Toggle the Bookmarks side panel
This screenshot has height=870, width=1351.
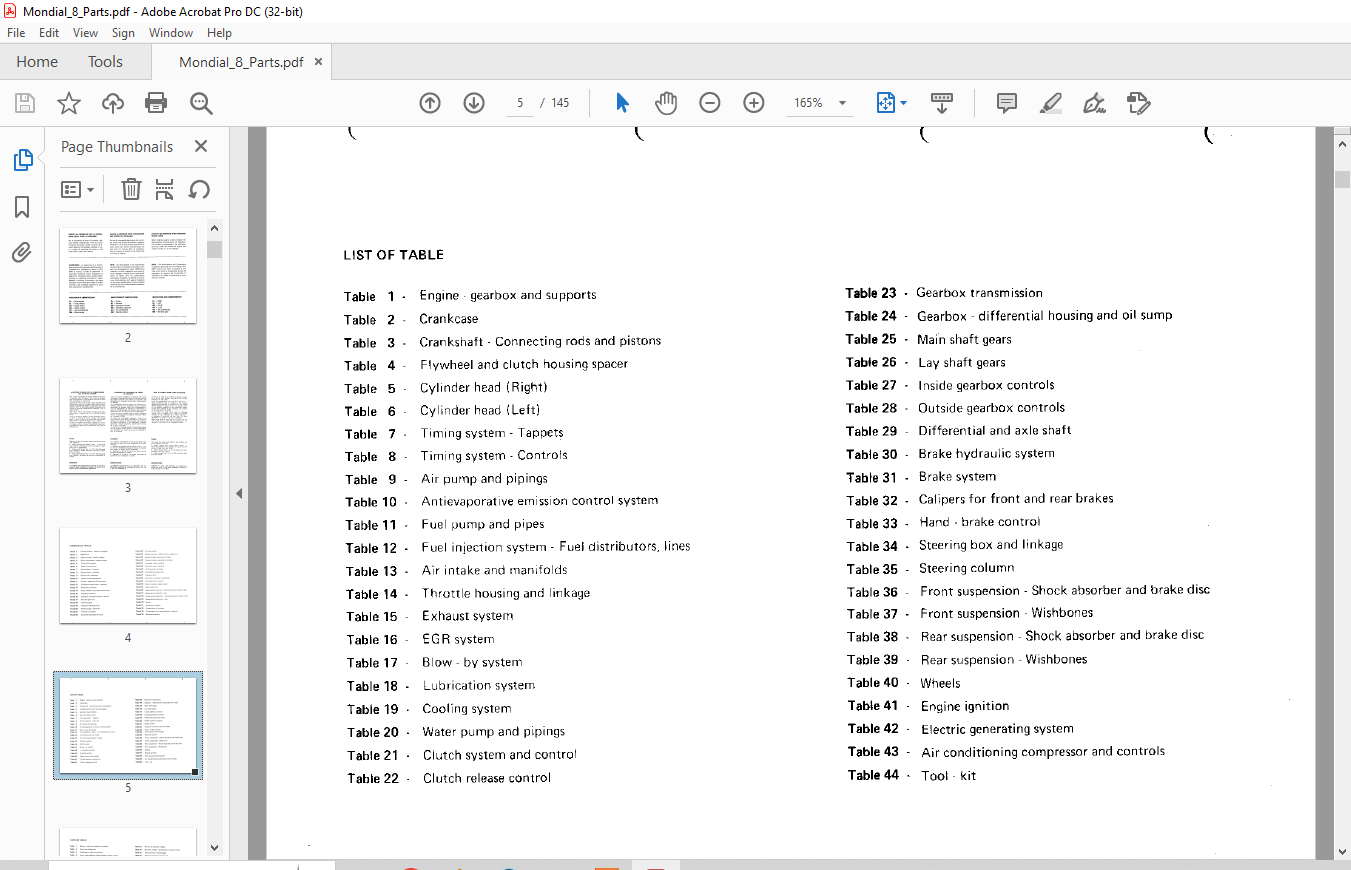[22, 207]
